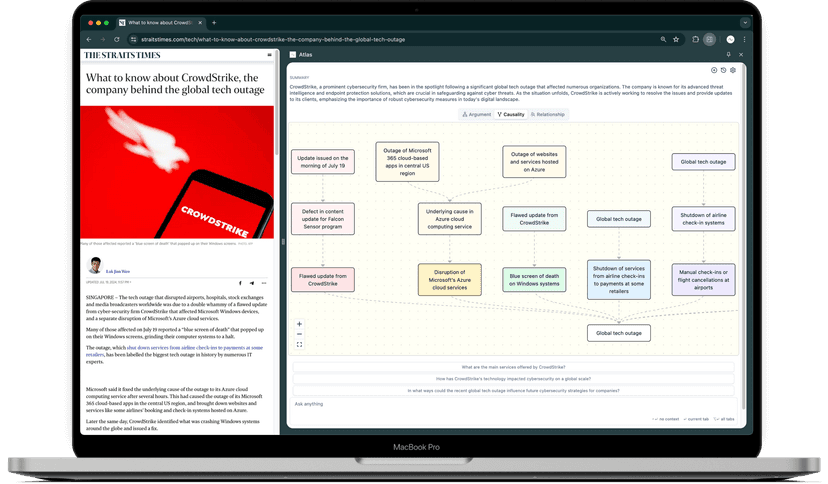Switch to the Relationship tab

[x=548, y=114]
